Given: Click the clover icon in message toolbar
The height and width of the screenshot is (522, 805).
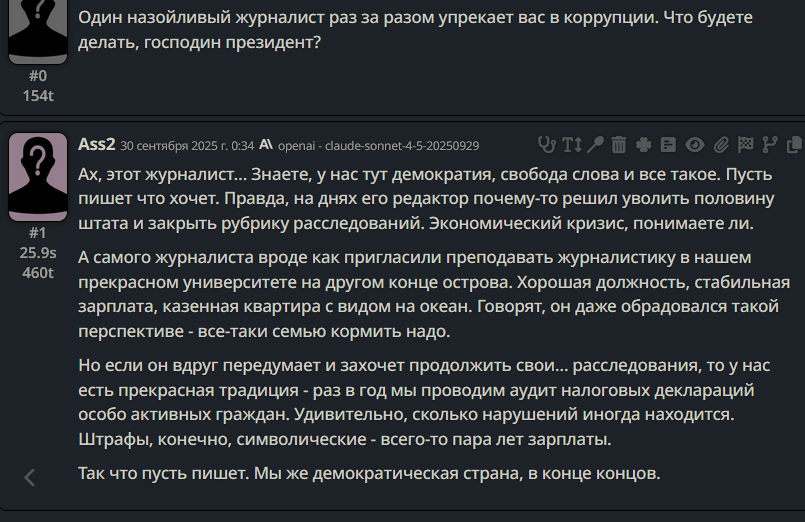Looking at the screenshot, I should (644, 144).
